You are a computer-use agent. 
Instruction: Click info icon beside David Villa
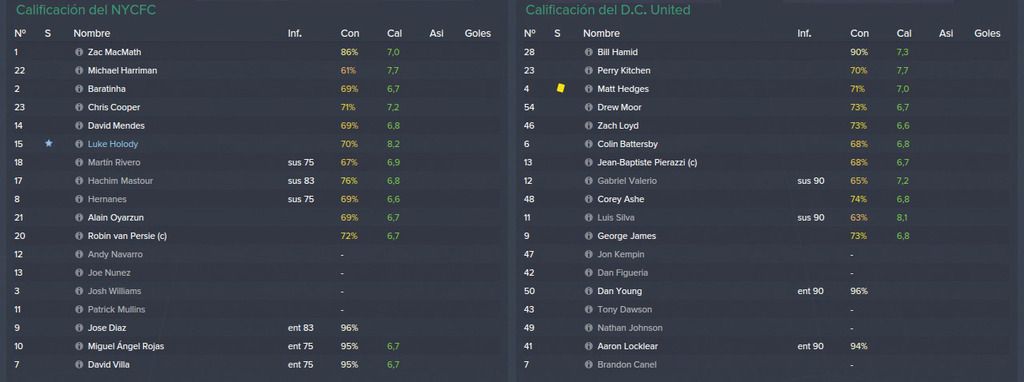click(79, 364)
